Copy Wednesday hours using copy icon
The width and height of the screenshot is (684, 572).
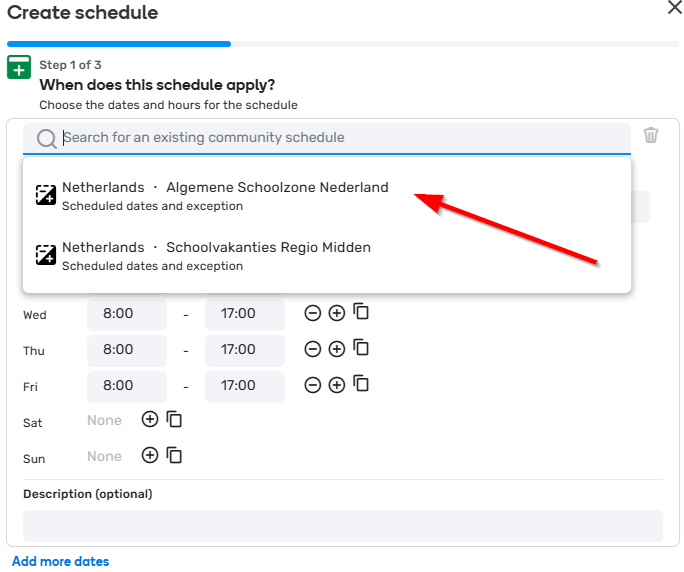click(362, 313)
